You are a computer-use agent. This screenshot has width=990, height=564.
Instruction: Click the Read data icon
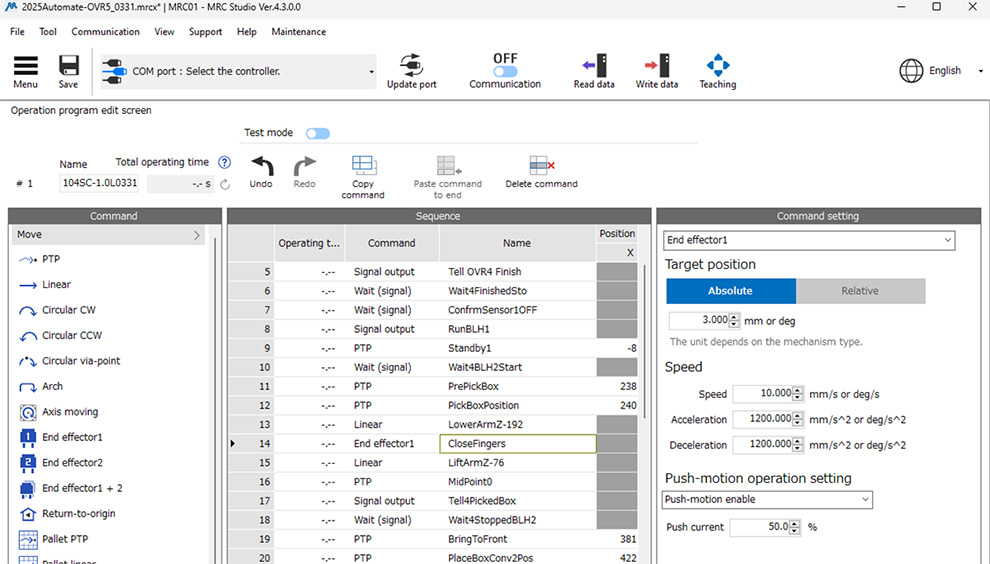594,65
